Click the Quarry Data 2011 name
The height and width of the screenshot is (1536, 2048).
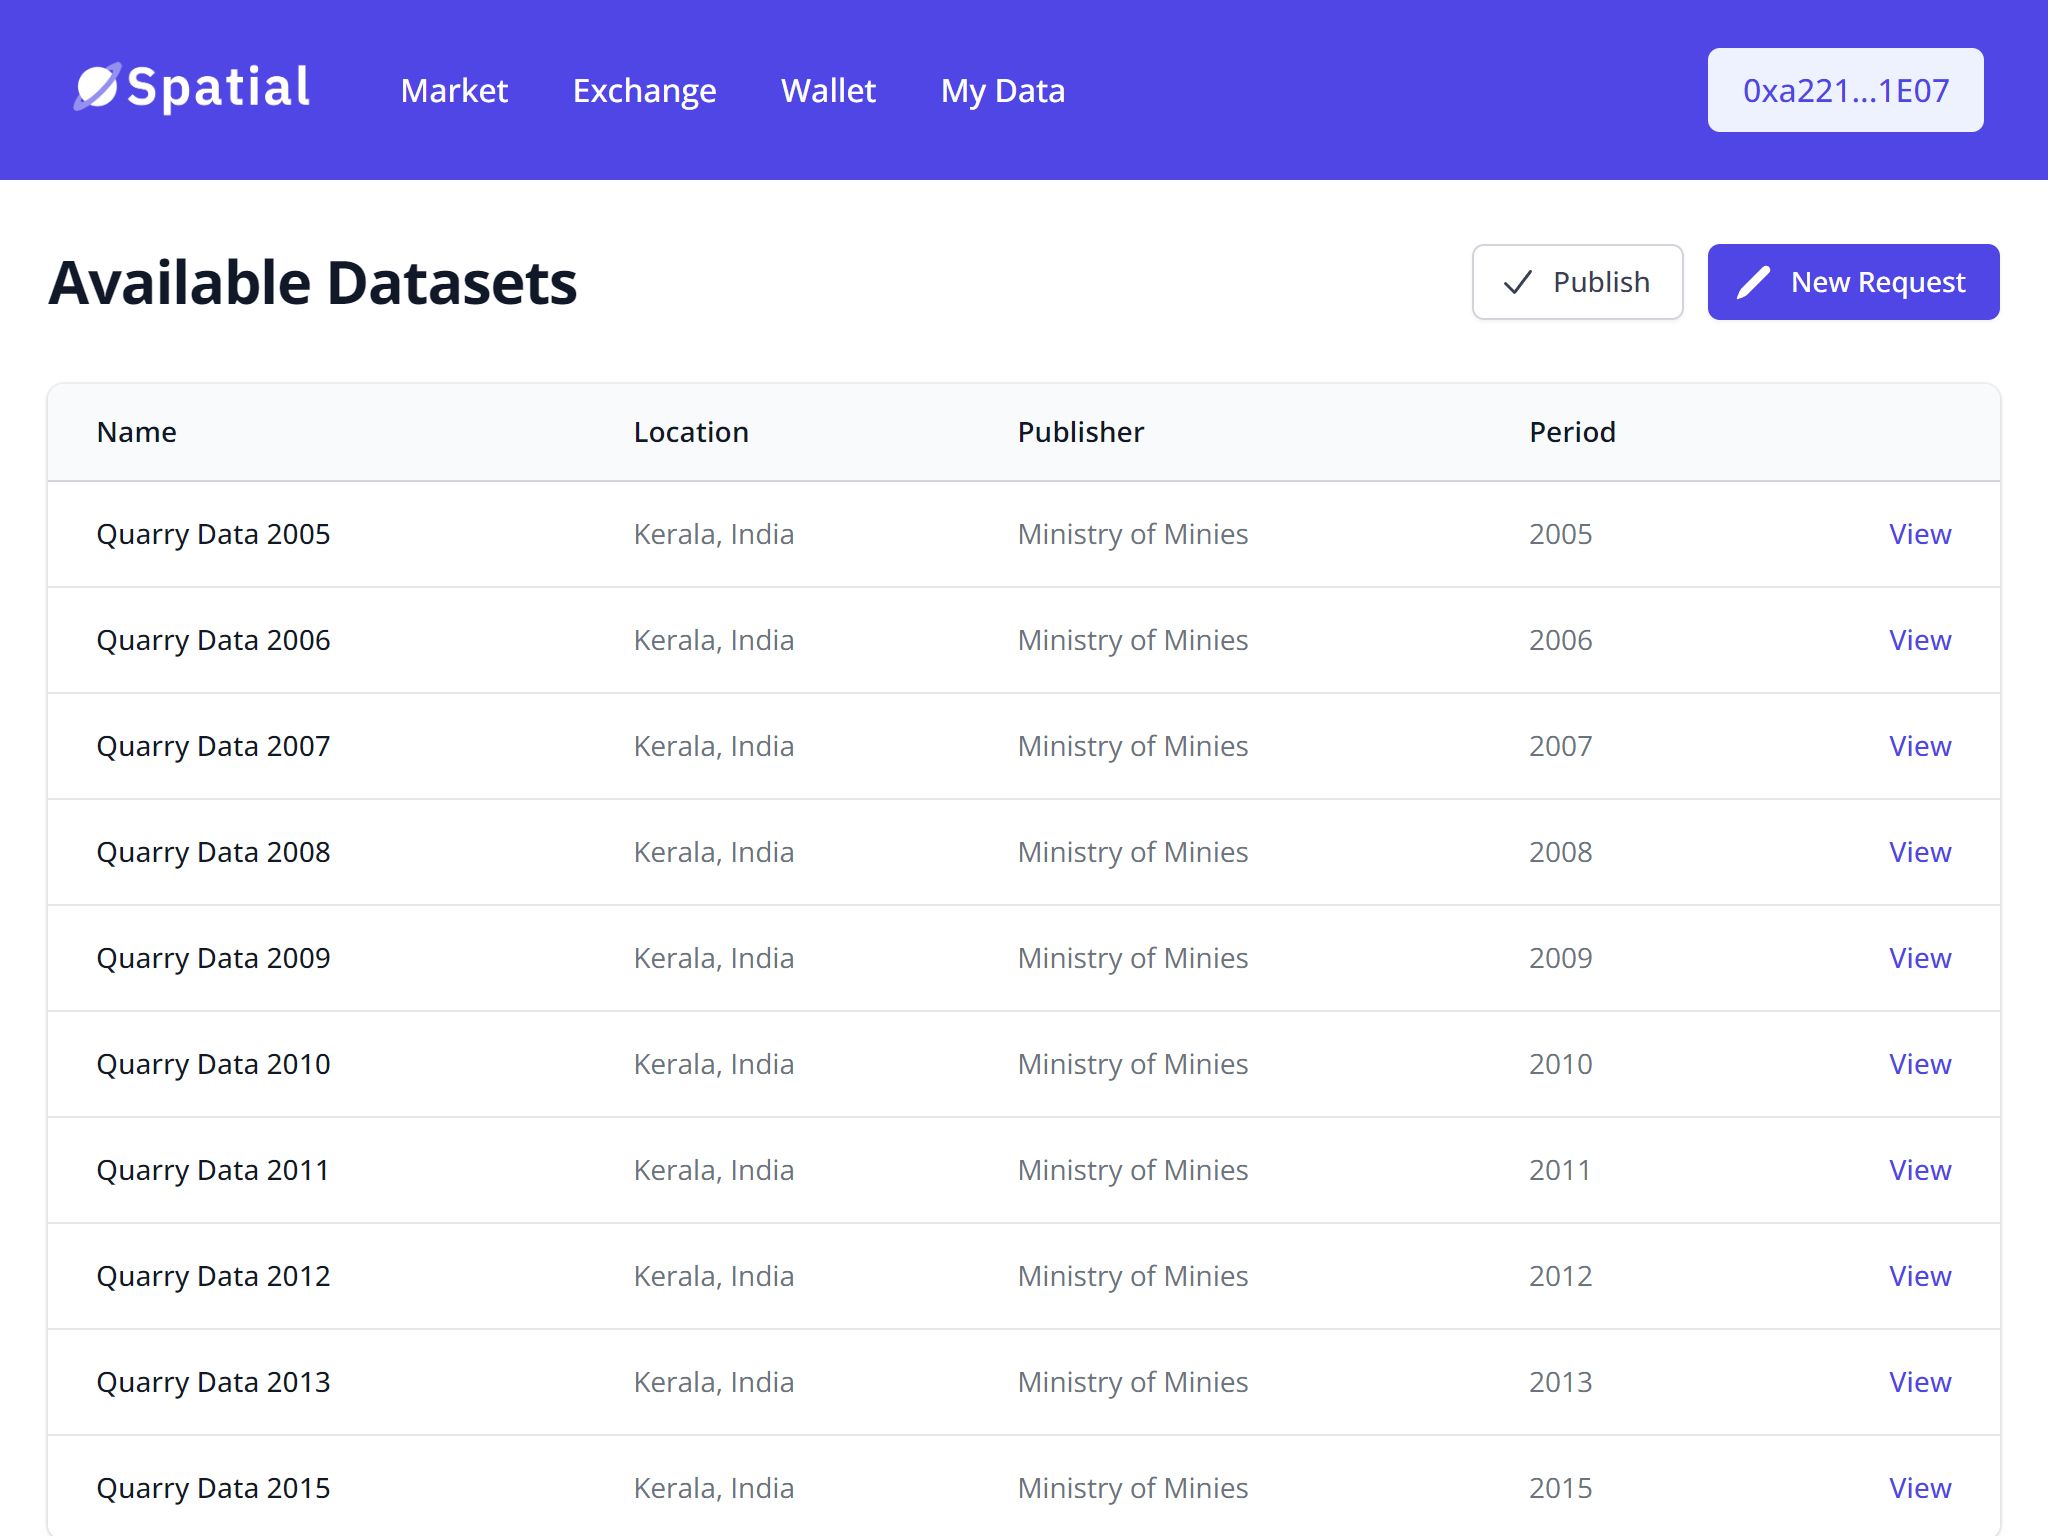pyautogui.click(x=213, y=1170)
